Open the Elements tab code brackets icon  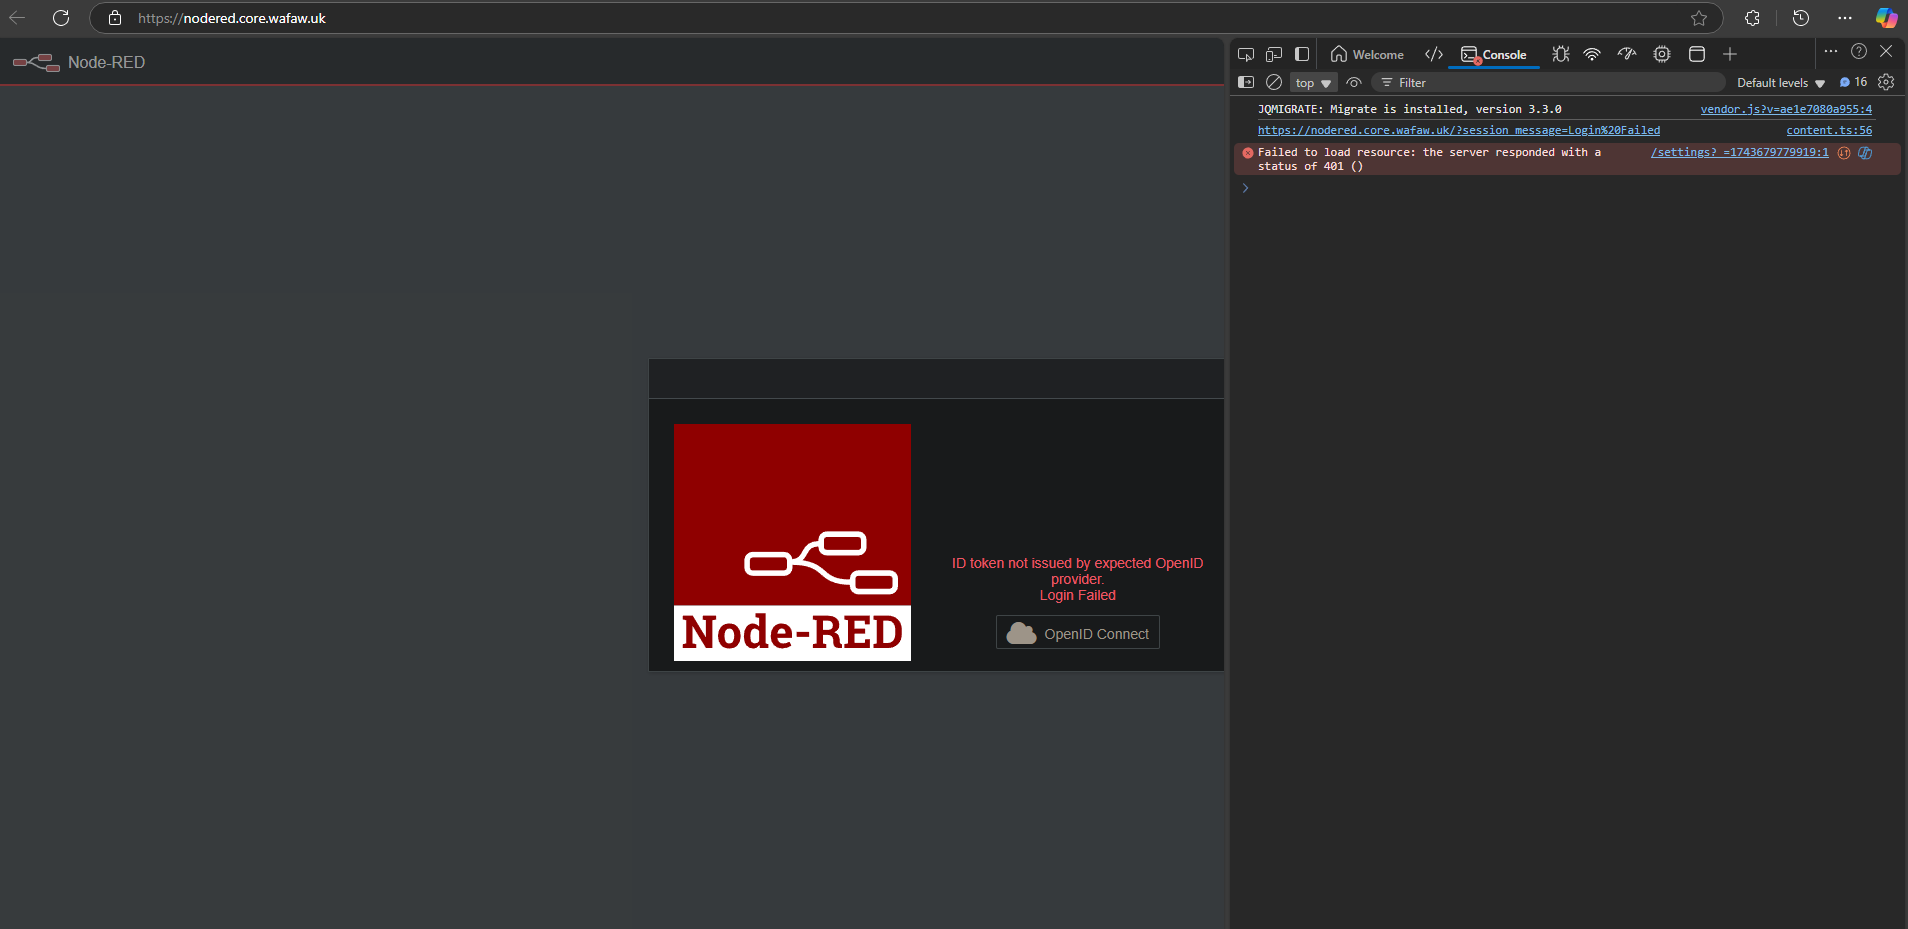tap(1434, 54)
